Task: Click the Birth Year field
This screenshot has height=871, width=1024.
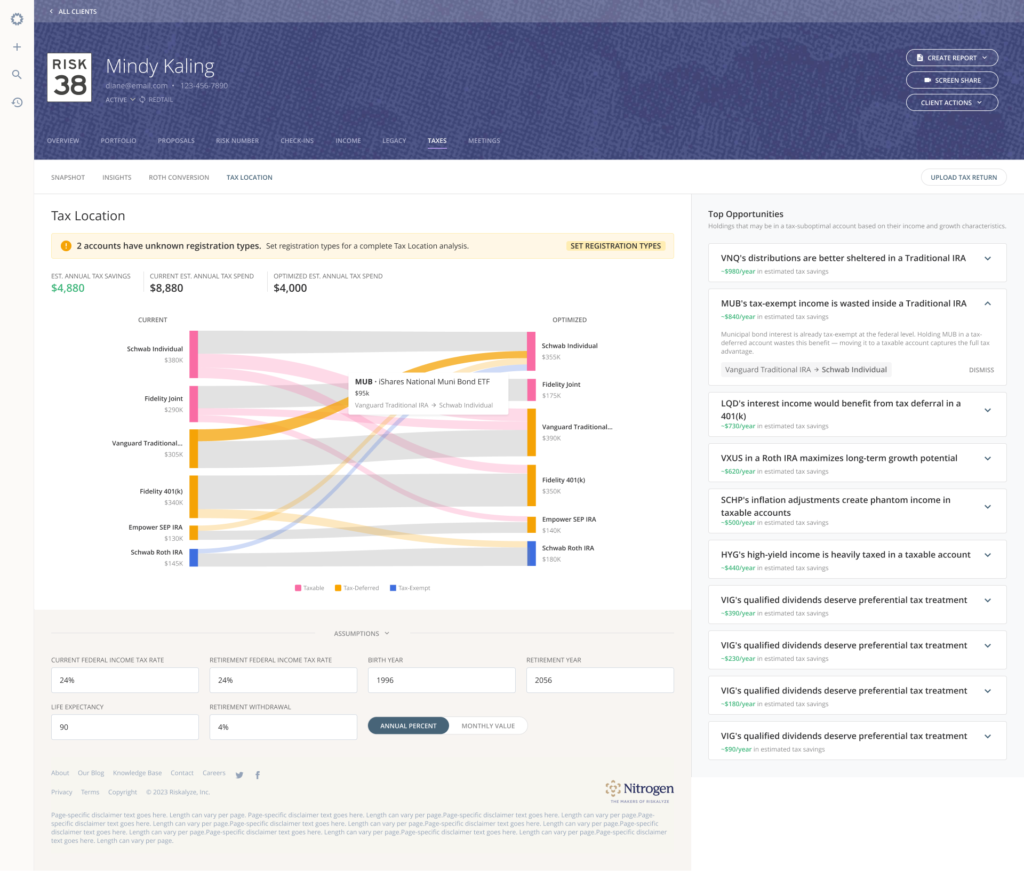Action: point(441,680)
